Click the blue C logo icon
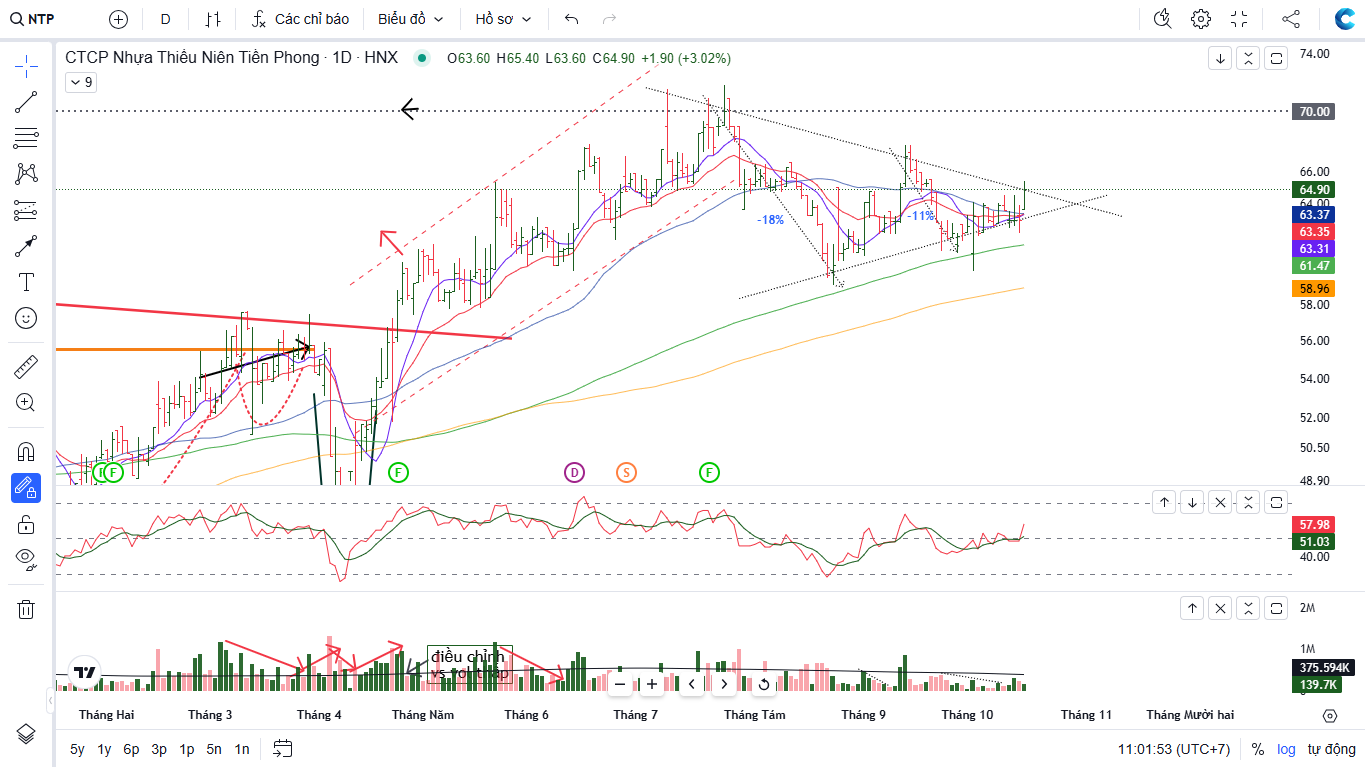 click(x=1343, y=19)
